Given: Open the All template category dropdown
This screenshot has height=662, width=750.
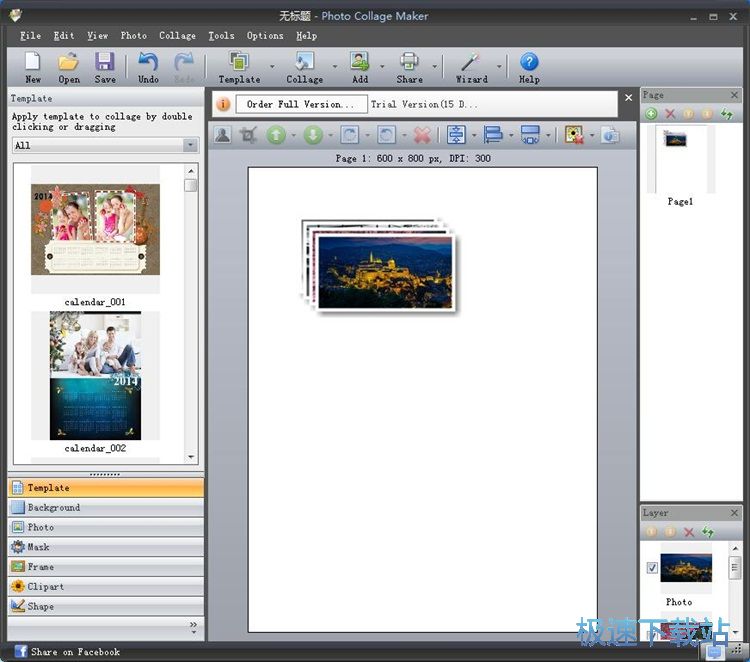Looking at the screenshot, I should [x=190, y=146].
